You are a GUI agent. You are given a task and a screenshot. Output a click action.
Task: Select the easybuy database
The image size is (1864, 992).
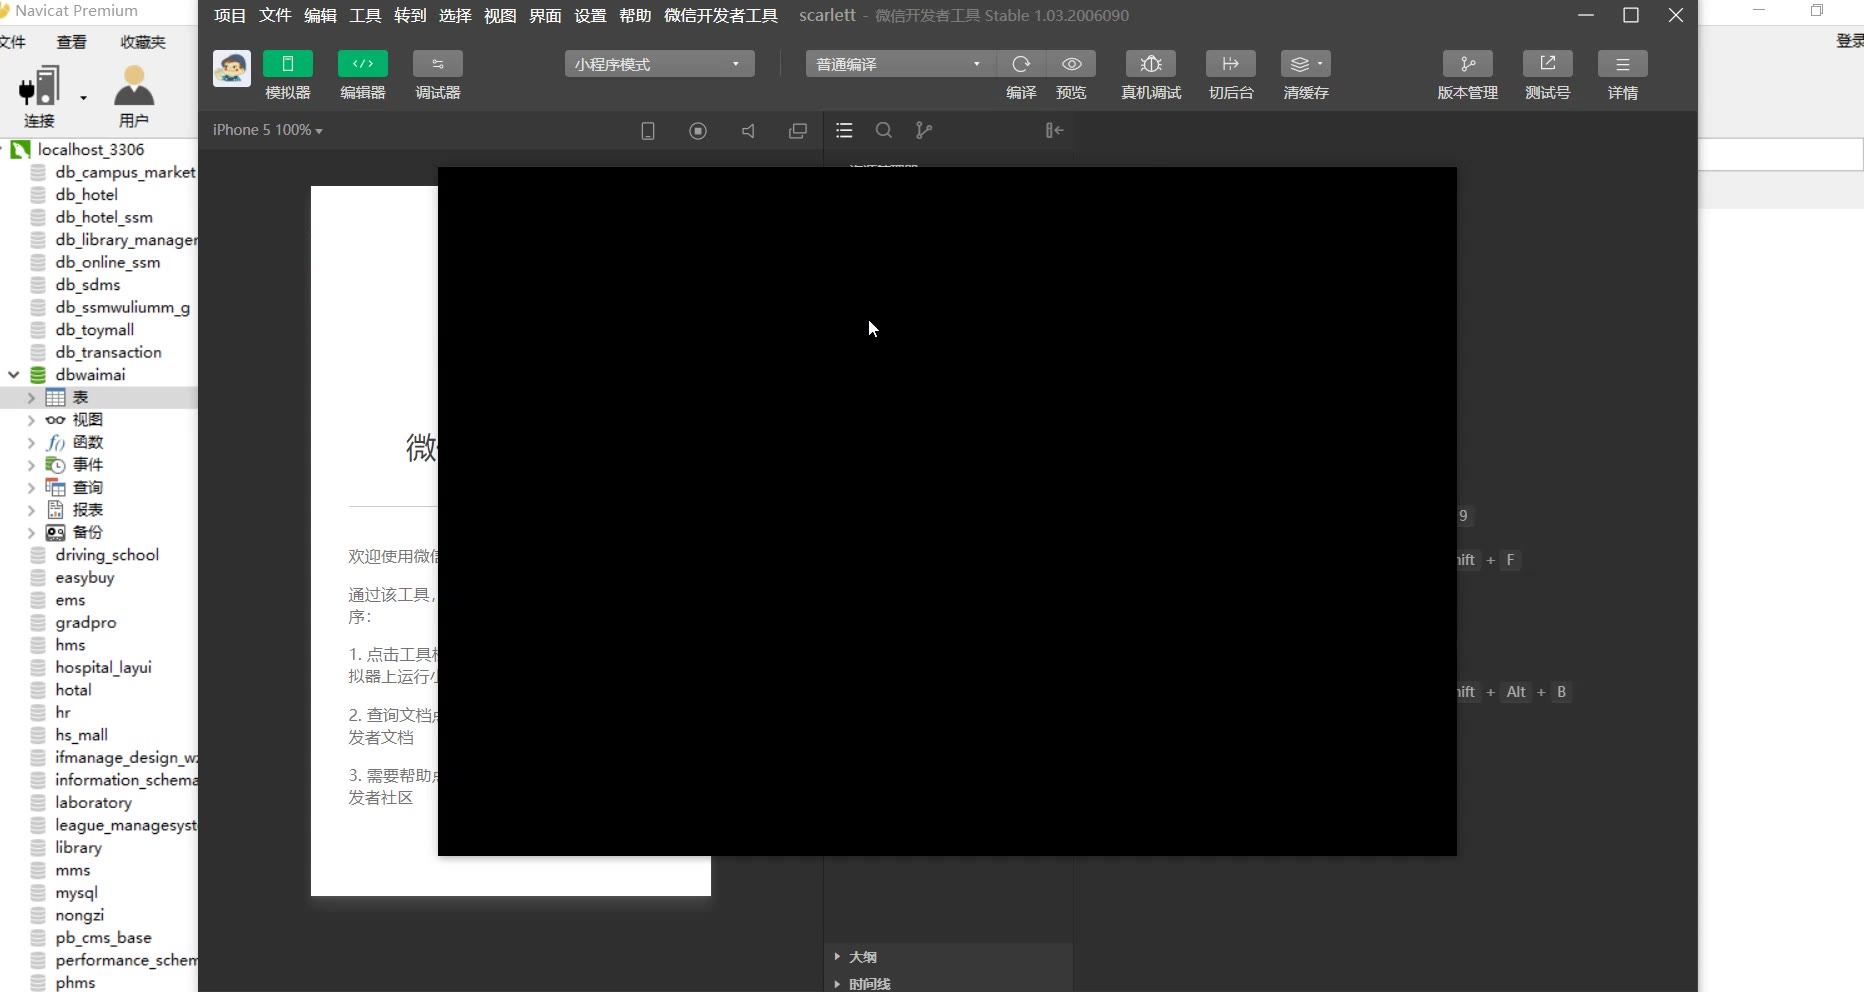(x=84, y=578)
